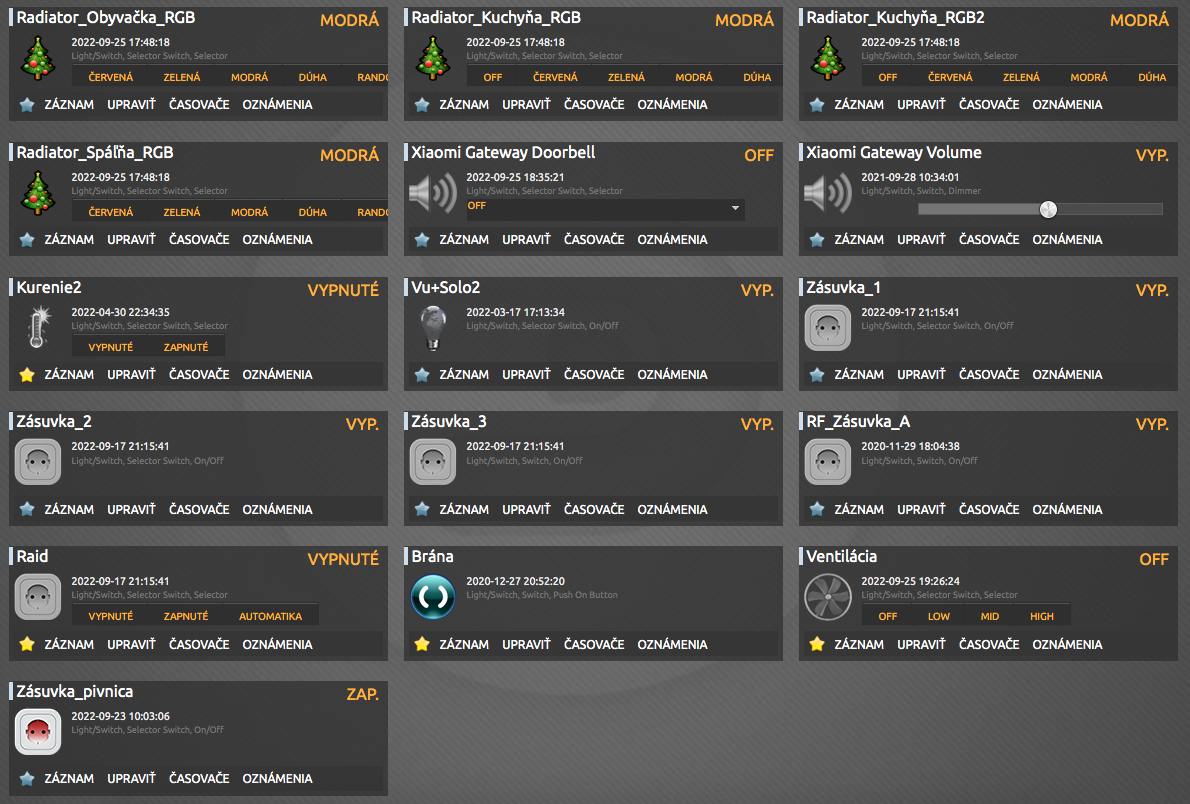Favorite Radiator_Kuchyňa_RGB2 with its star
This screenshot has height=804, width=1190.
pyautogui.click(x=817, y=105)
